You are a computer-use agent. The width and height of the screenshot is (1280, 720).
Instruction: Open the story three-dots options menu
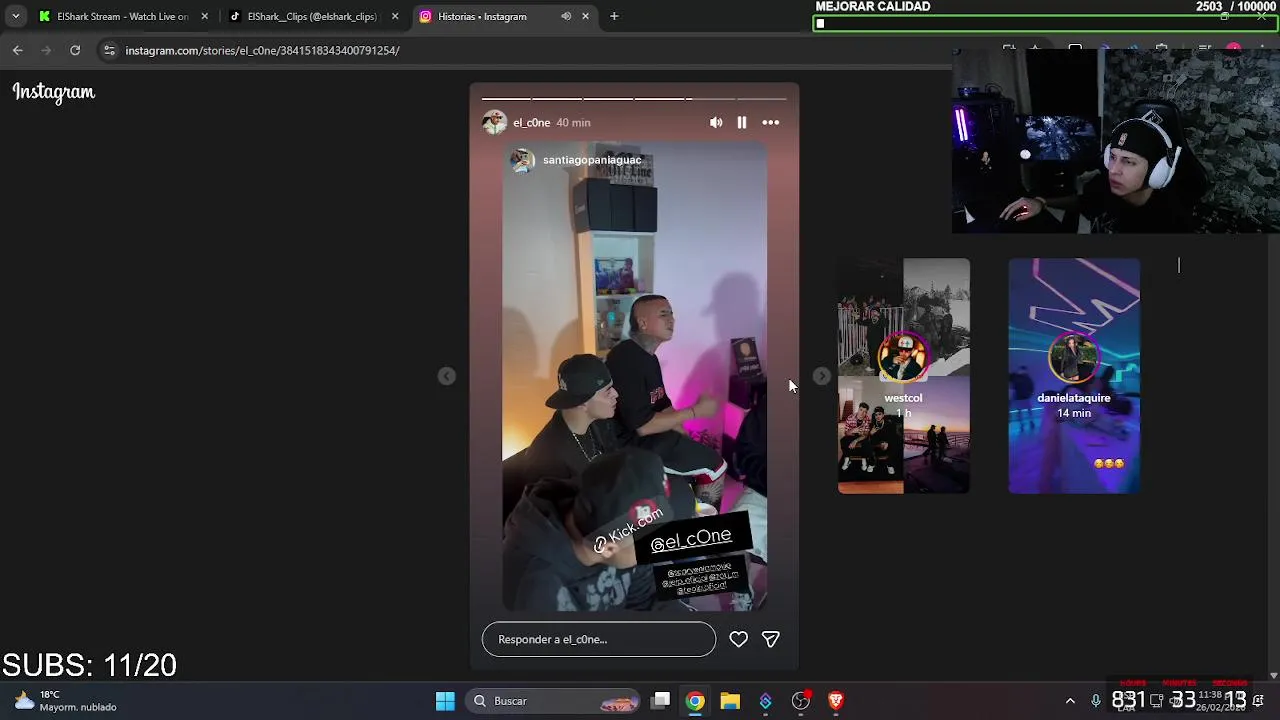click(771, 122)
